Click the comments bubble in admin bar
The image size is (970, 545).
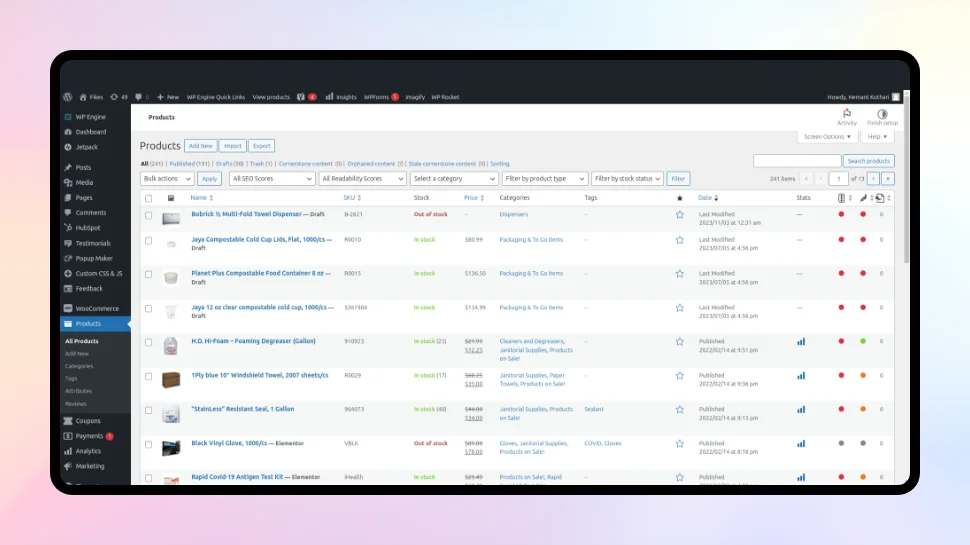click(138, 97)
